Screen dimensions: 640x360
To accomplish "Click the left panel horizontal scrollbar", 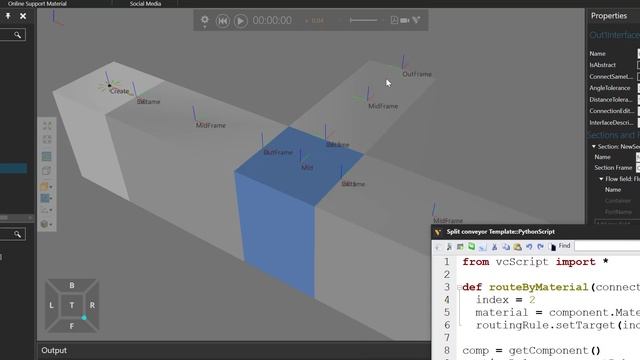I will [17, 218].
